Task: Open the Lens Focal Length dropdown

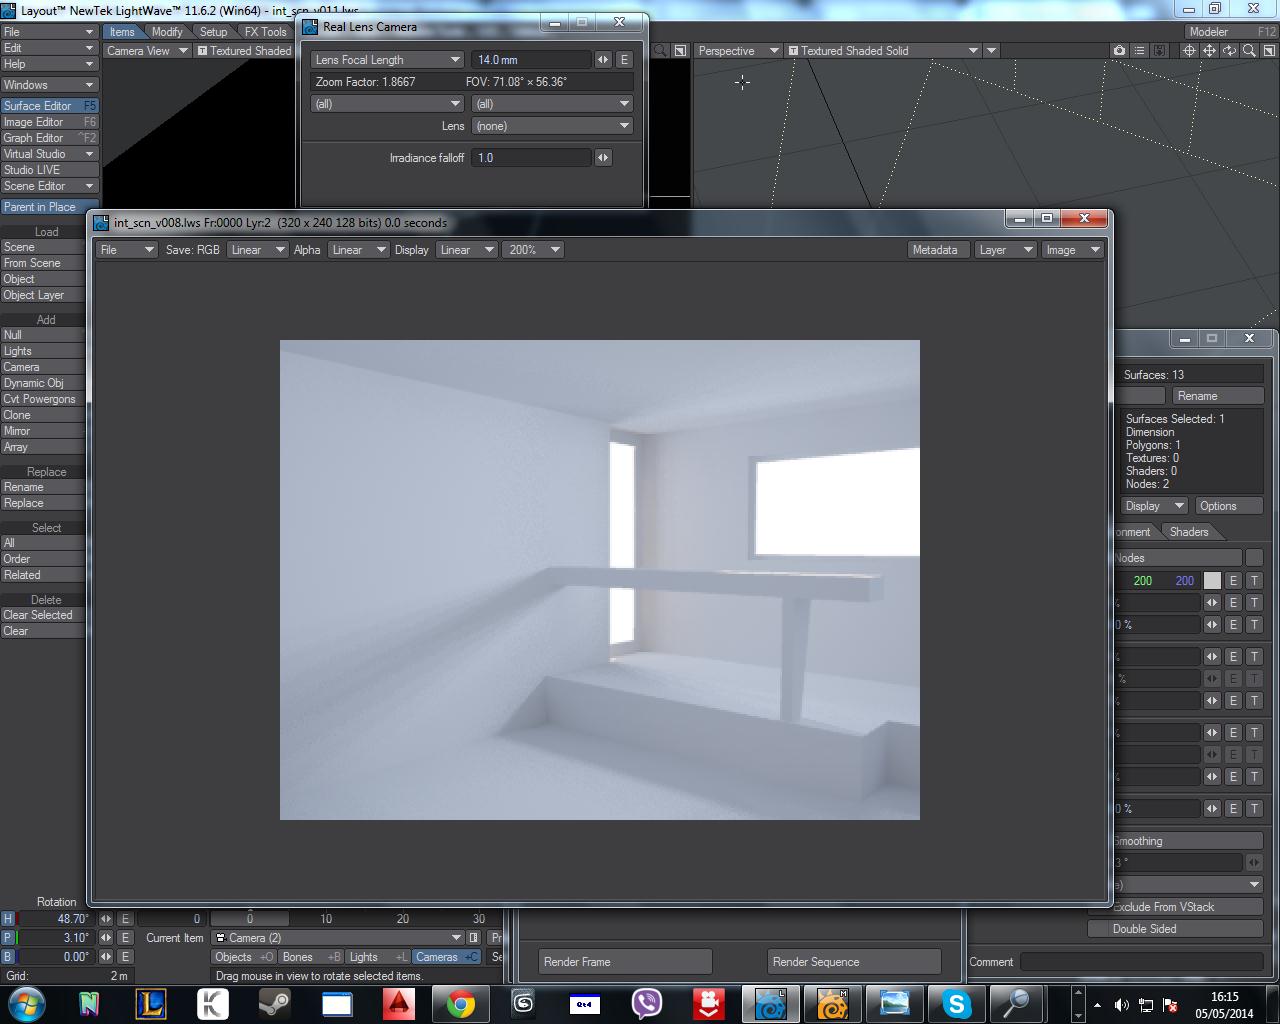Action: (386, 60)
